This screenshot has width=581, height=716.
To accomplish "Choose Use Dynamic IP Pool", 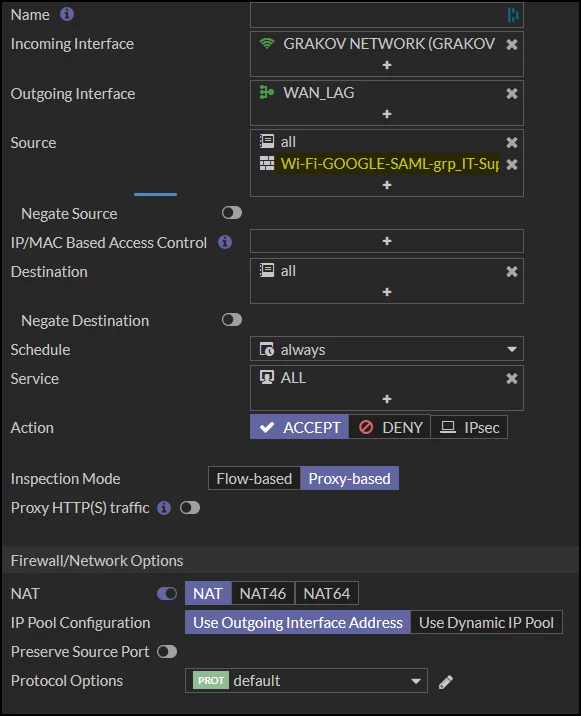I will pos(486,622).
